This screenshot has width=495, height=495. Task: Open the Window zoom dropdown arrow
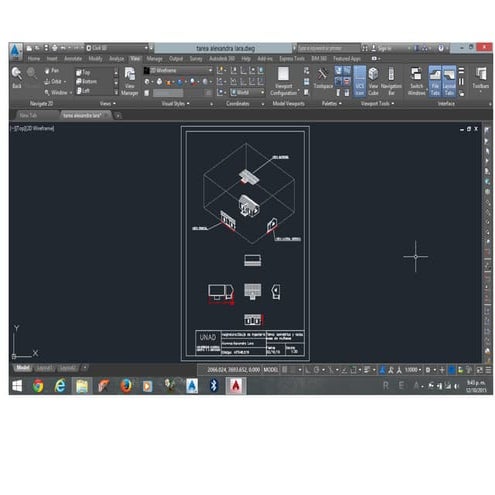coord(70,92)
